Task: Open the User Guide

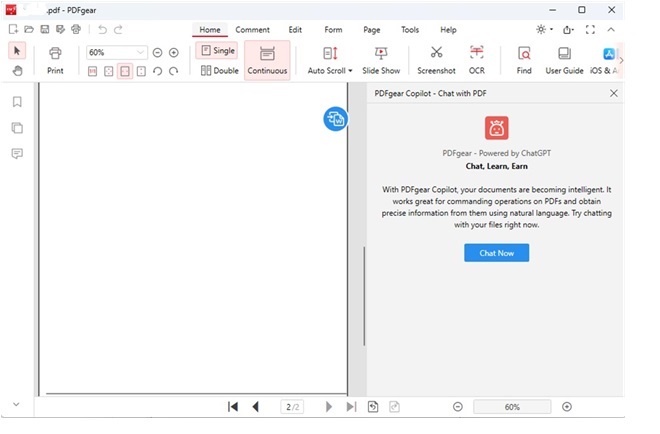Action: (x=564, y=61)
